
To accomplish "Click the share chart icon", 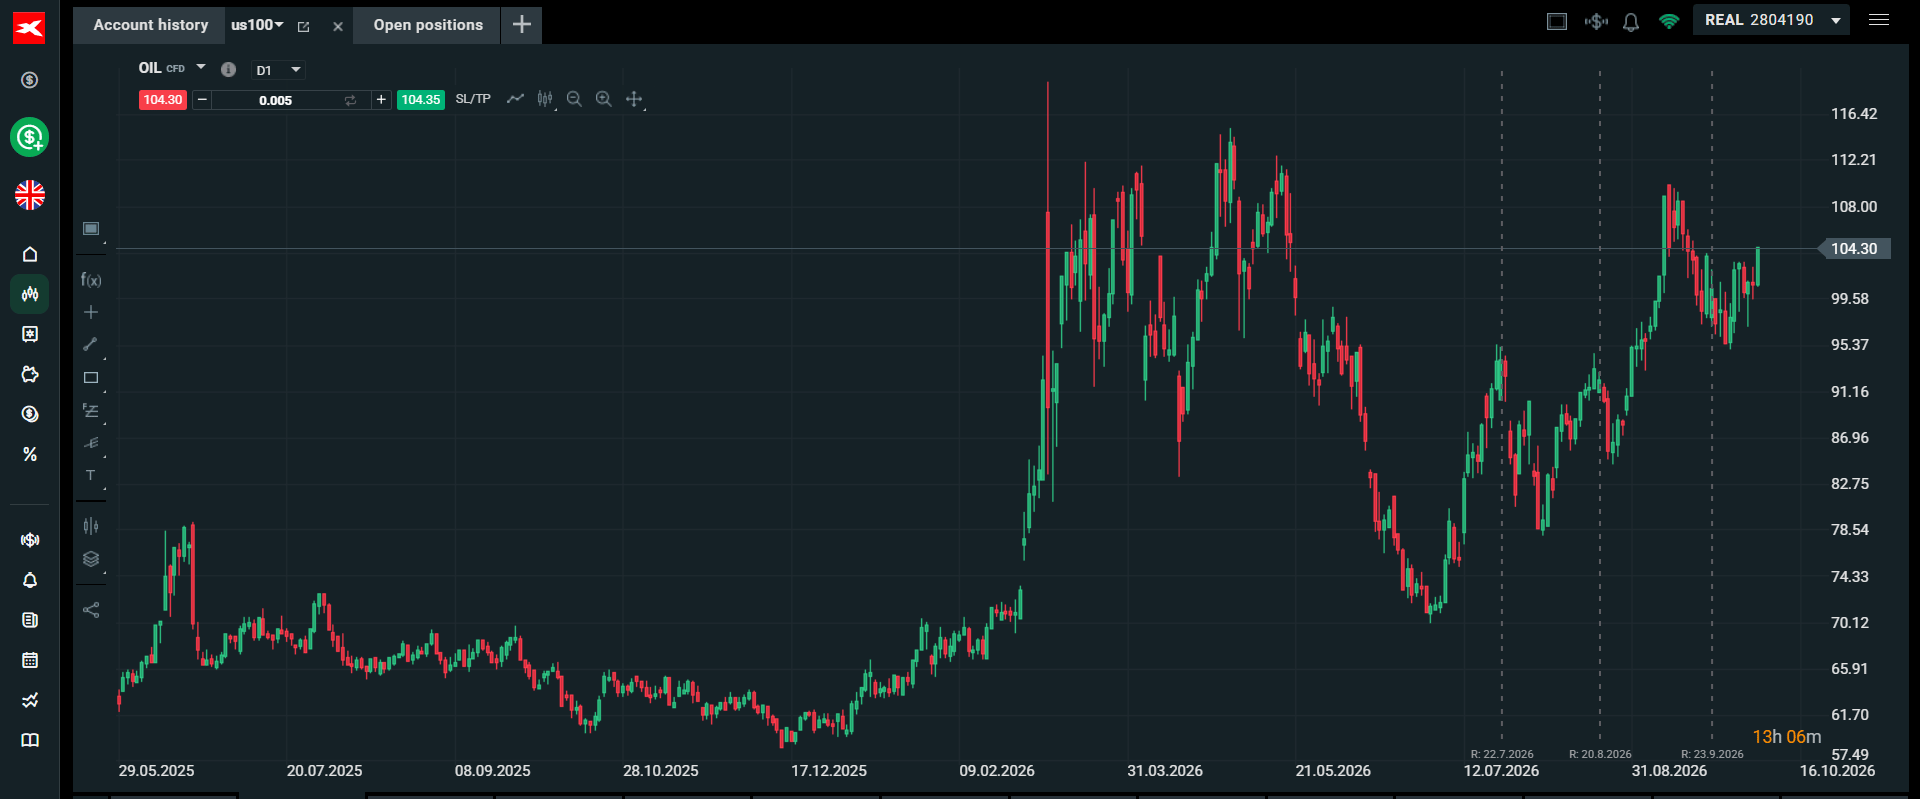I will tap(91, 610).
